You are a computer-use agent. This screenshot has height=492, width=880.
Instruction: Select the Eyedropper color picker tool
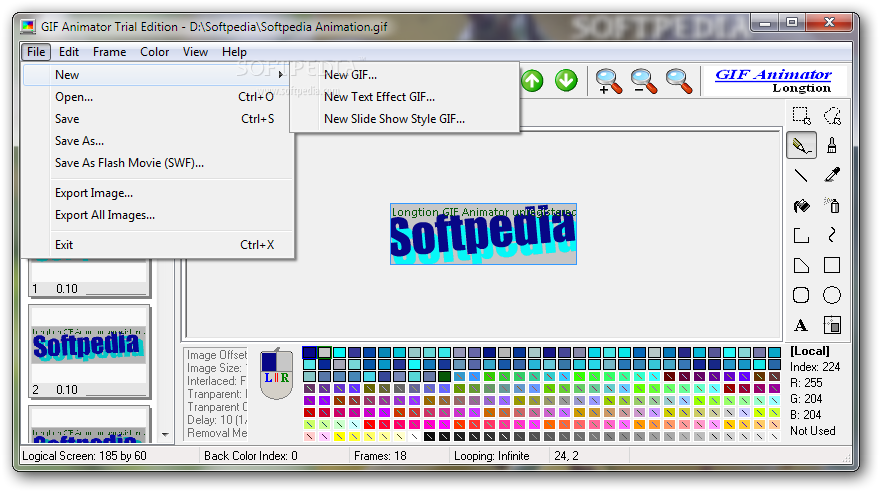click(832, 176)
